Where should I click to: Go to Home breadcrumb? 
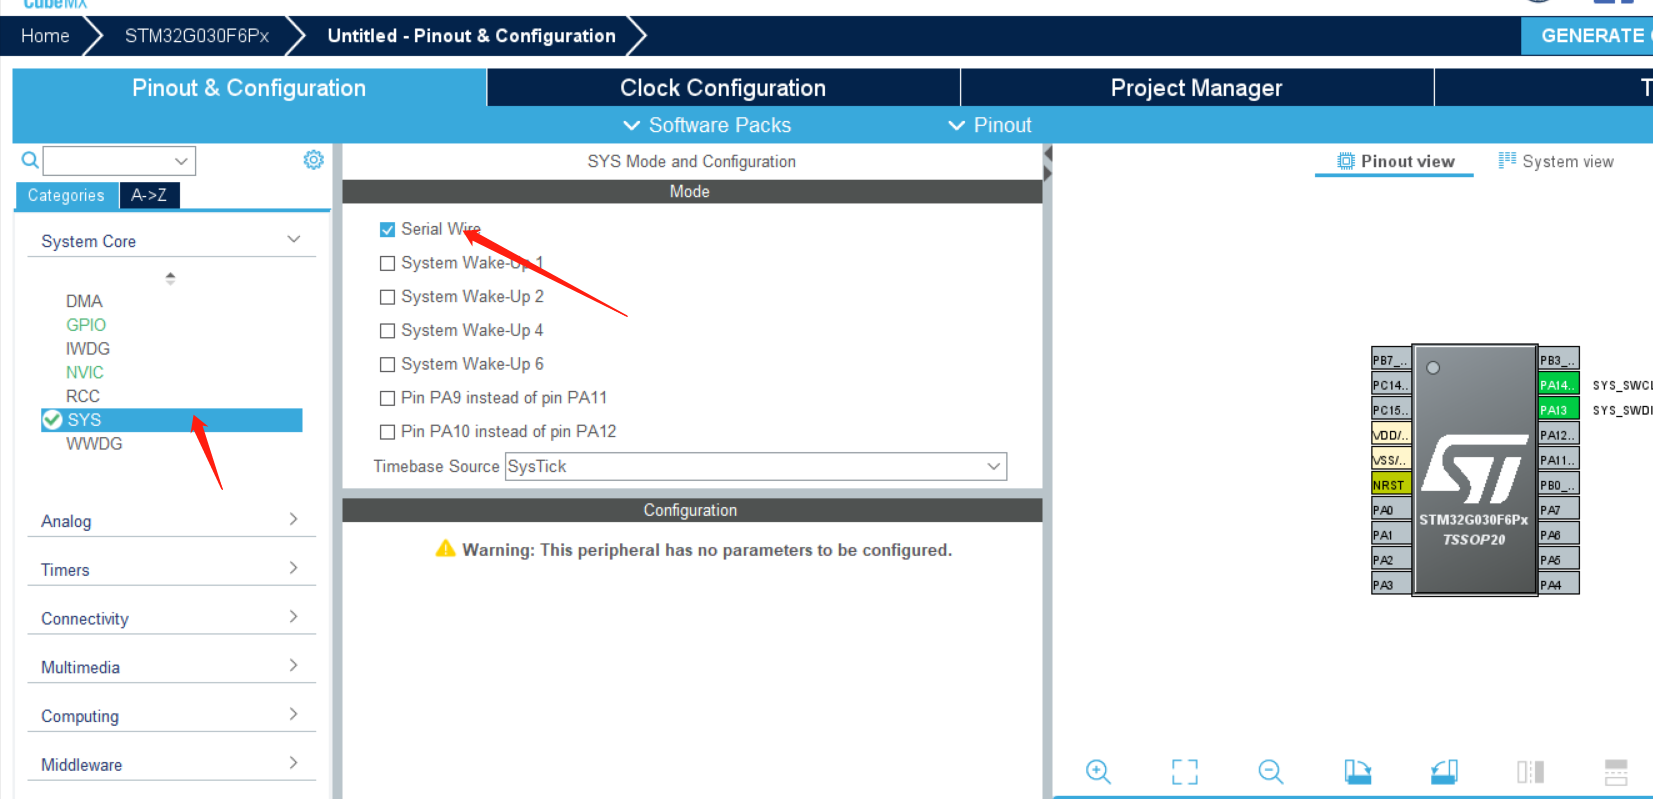tap(45, 36)
